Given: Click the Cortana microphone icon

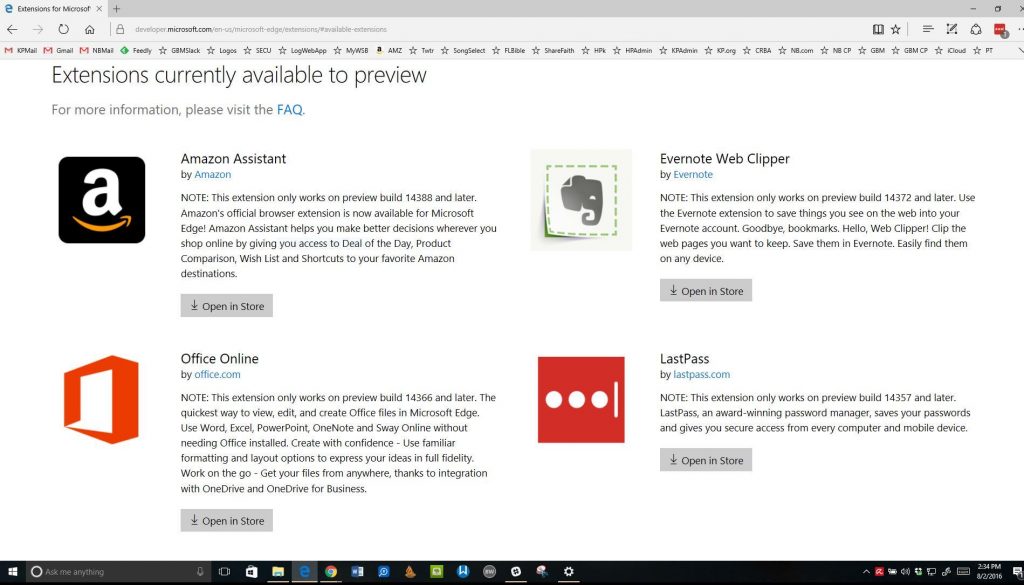Looking at the screenshot, I should point(200,572).
